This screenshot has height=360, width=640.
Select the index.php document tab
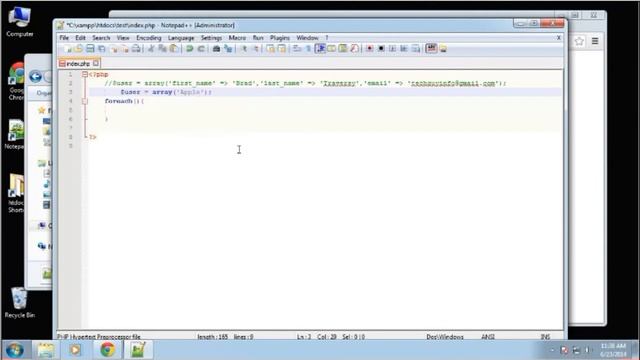[x=78, y=64]
